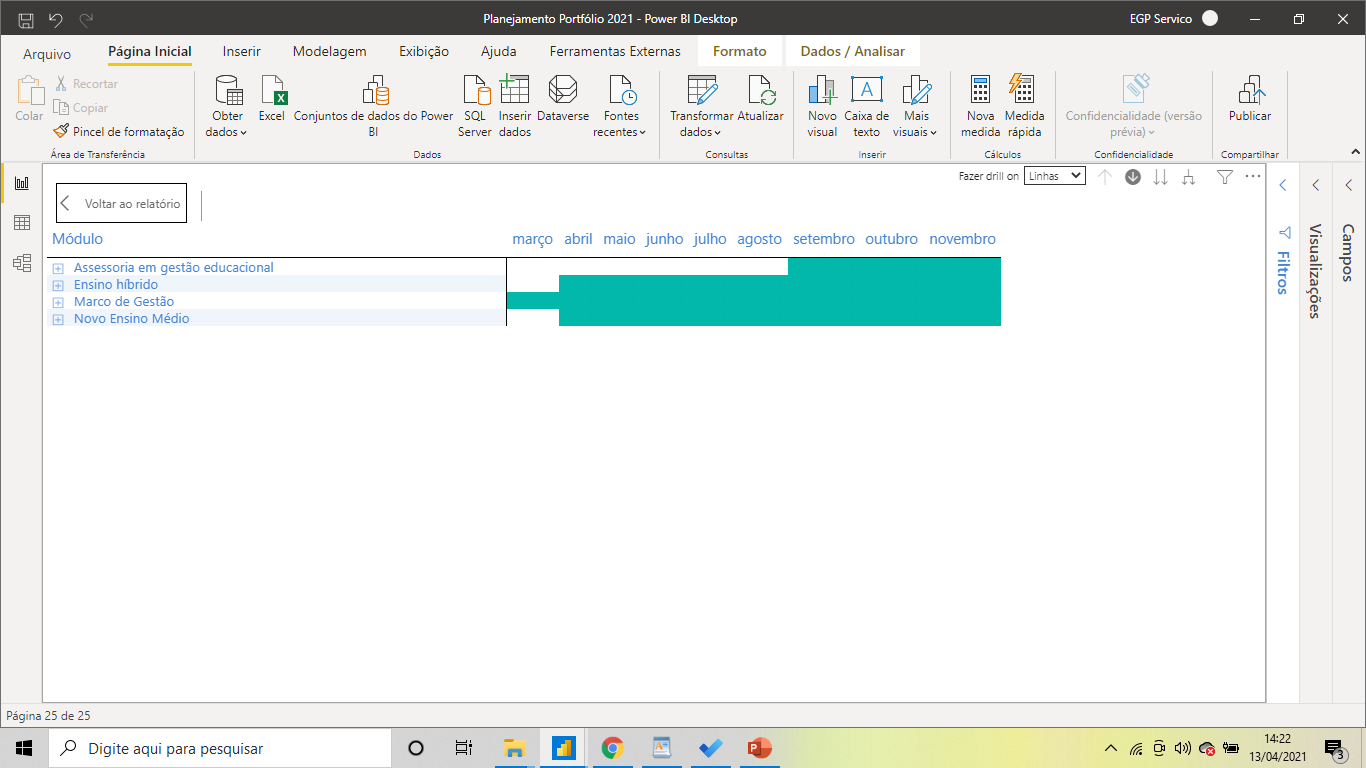The width and height of the screenshot is (1366, 768).
Task: Open Transformar dados query editor
Action: point(701,107)
